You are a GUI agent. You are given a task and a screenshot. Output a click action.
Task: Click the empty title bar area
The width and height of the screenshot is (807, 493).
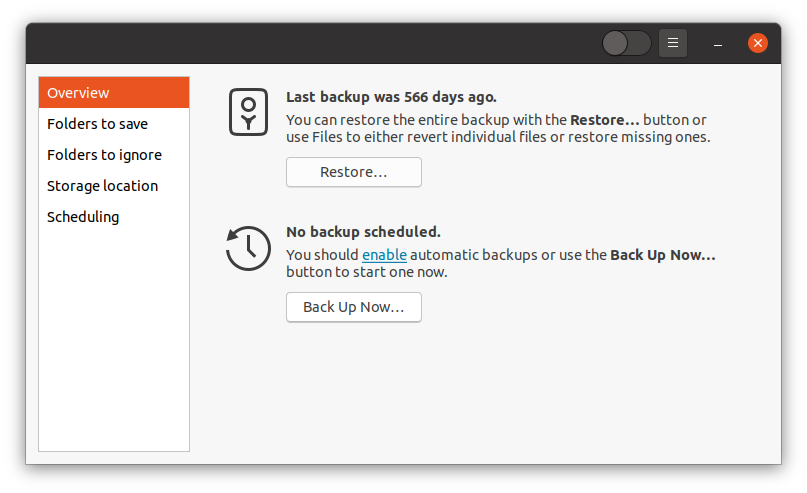coord(309,43)
